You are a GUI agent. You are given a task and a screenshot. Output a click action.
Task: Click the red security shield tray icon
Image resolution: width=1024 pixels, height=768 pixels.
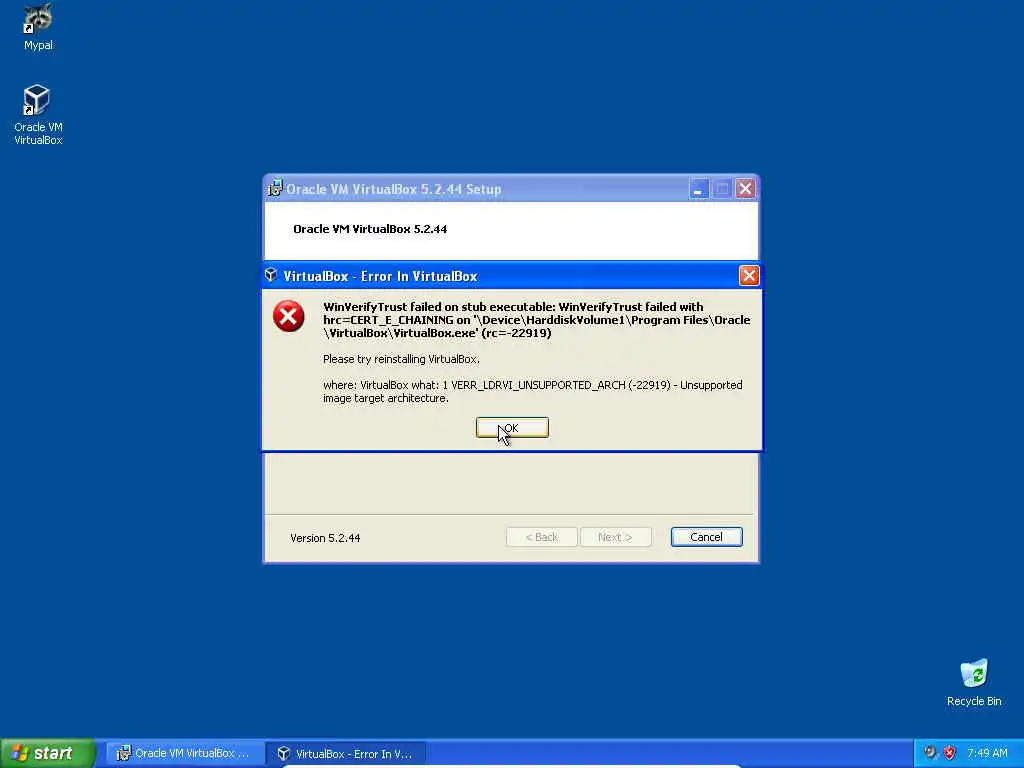tap(950, 753)
